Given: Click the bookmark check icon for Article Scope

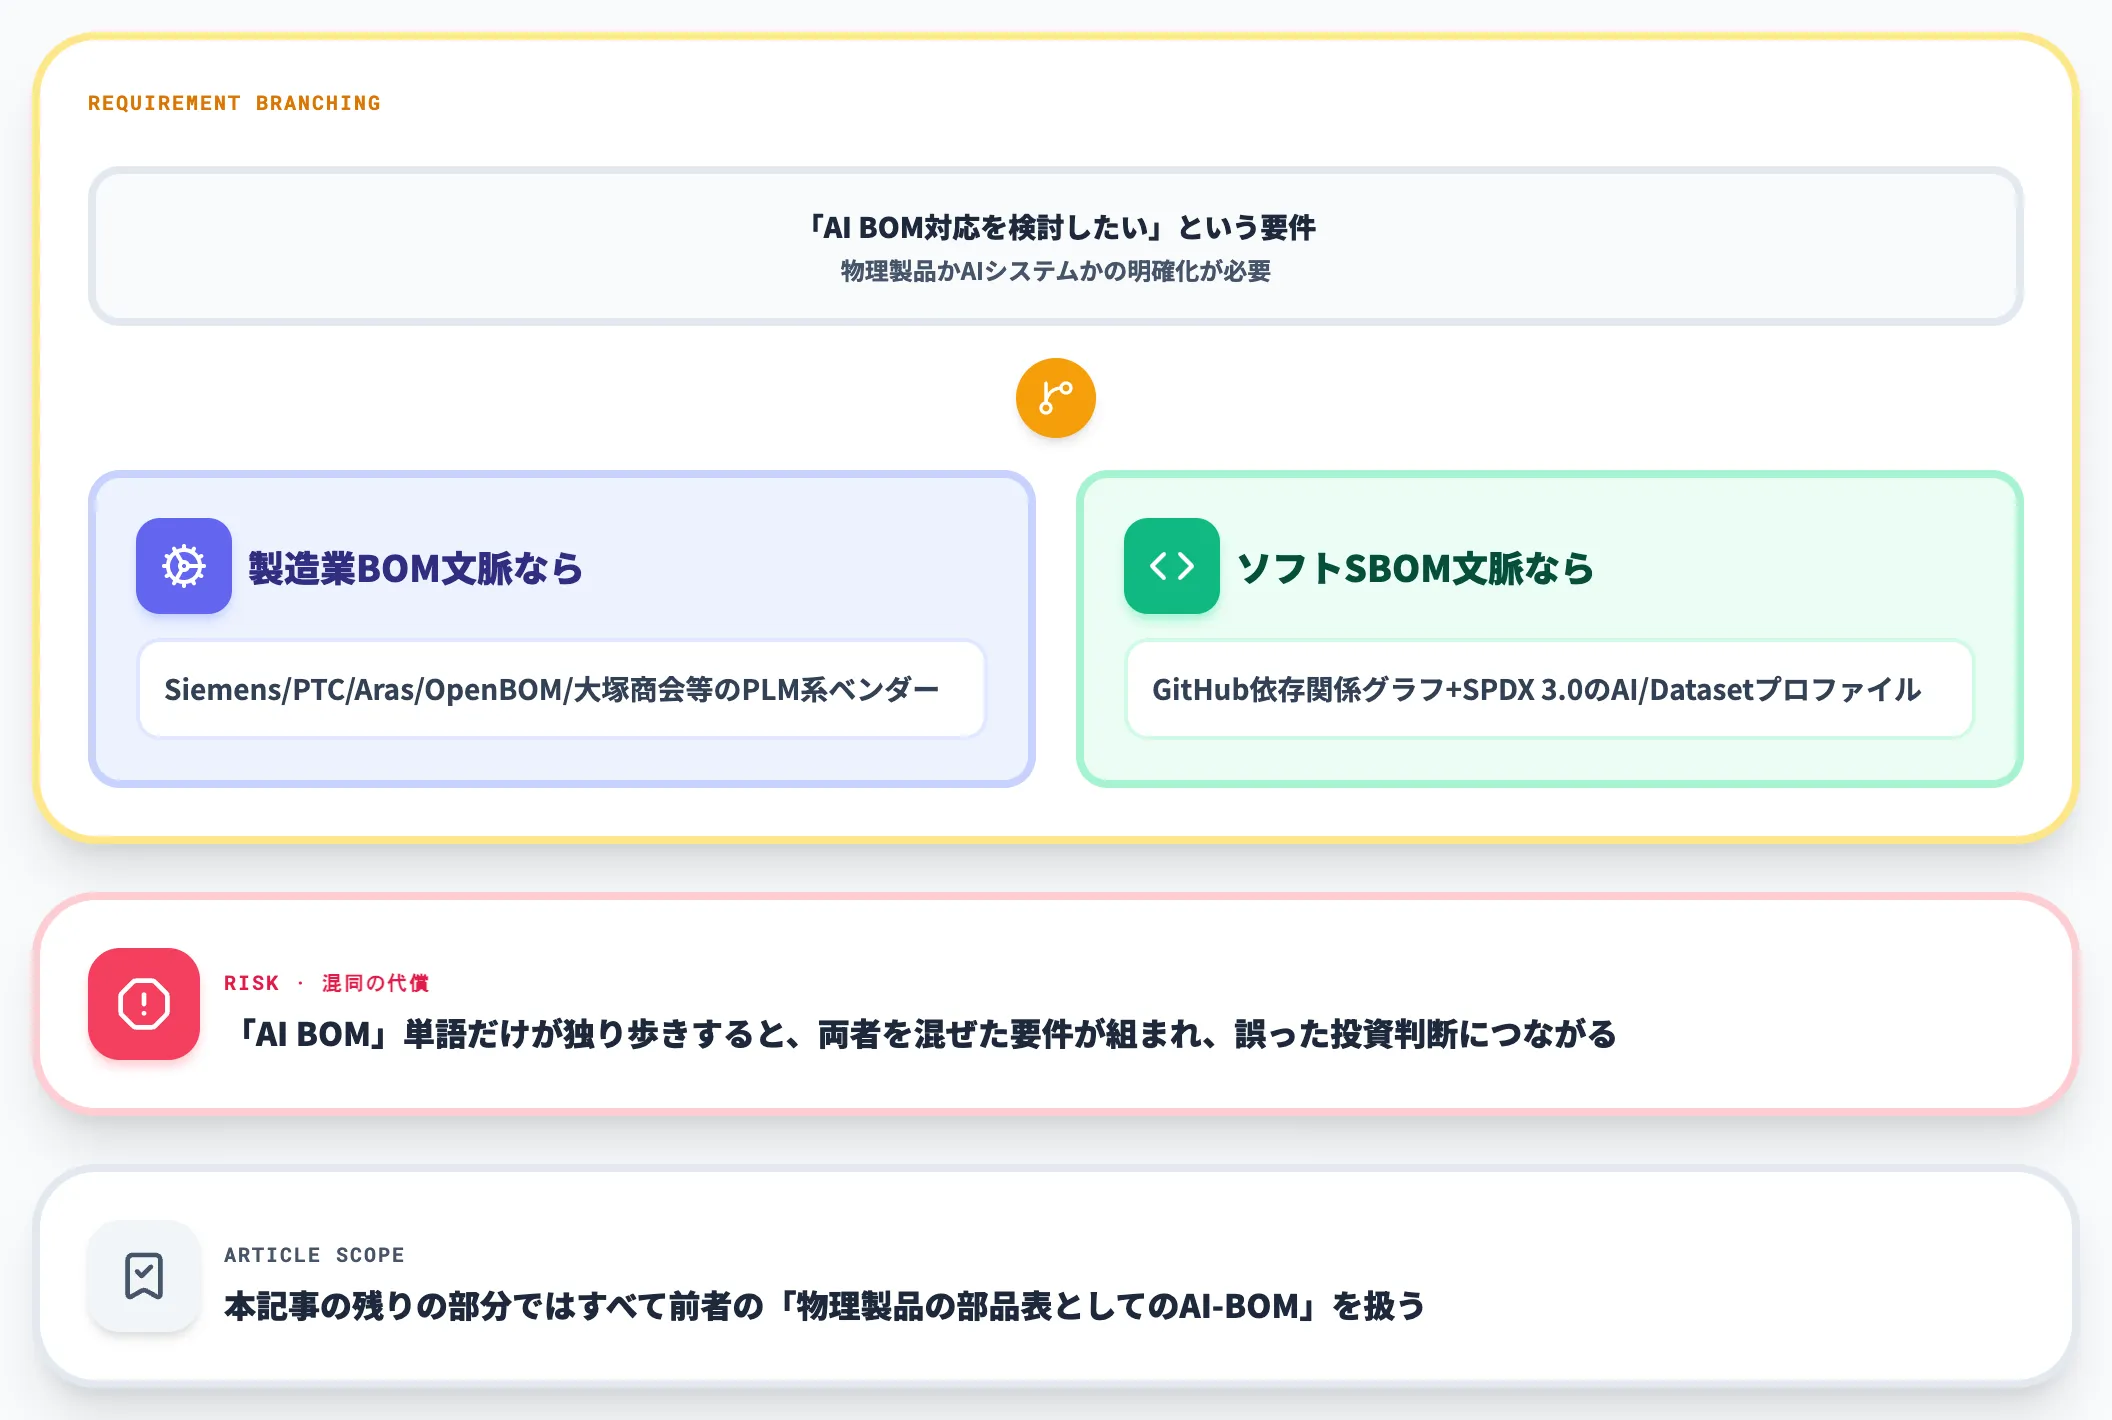Looking at the screenshot, I should pyautogui.click(x=144, y=1276).
